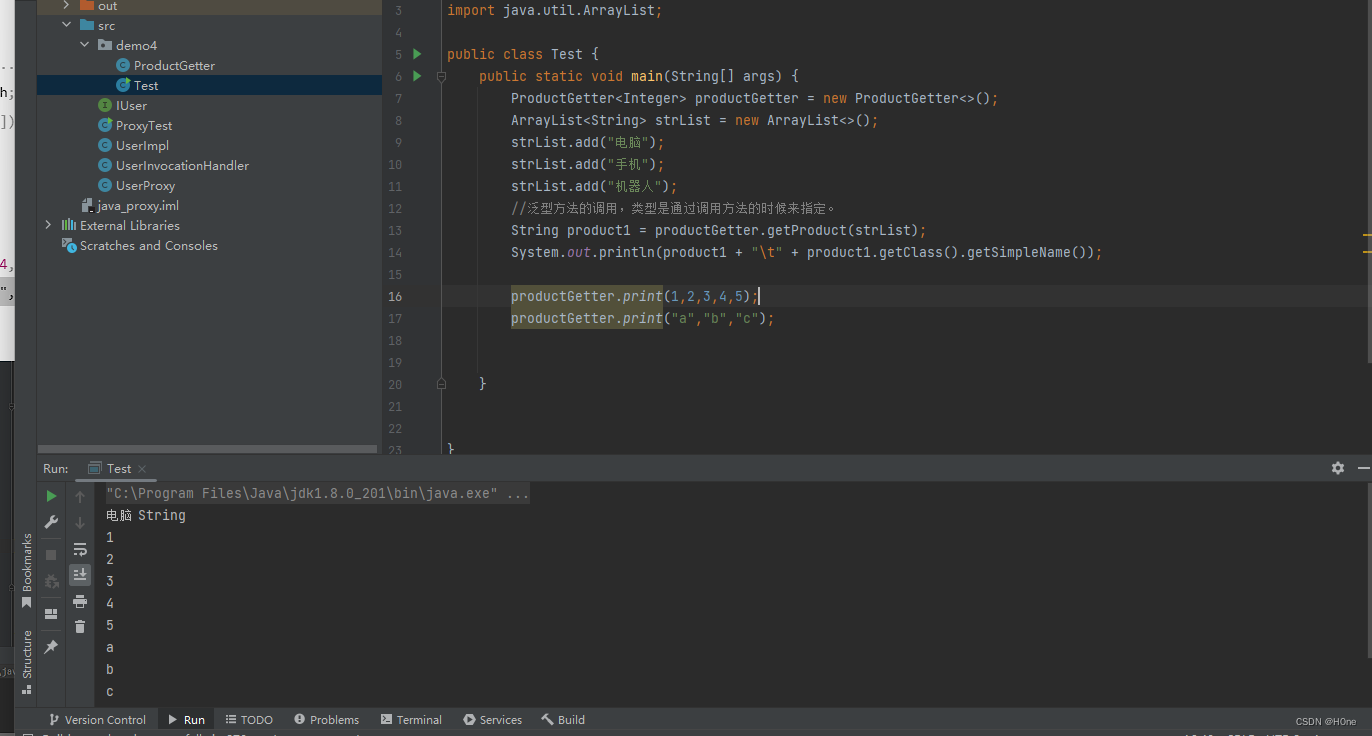The width and height of the screenshot is (1372, 736).
Task: Click the exit/debug bug icon in Run panel
Action: pos(51,581)
